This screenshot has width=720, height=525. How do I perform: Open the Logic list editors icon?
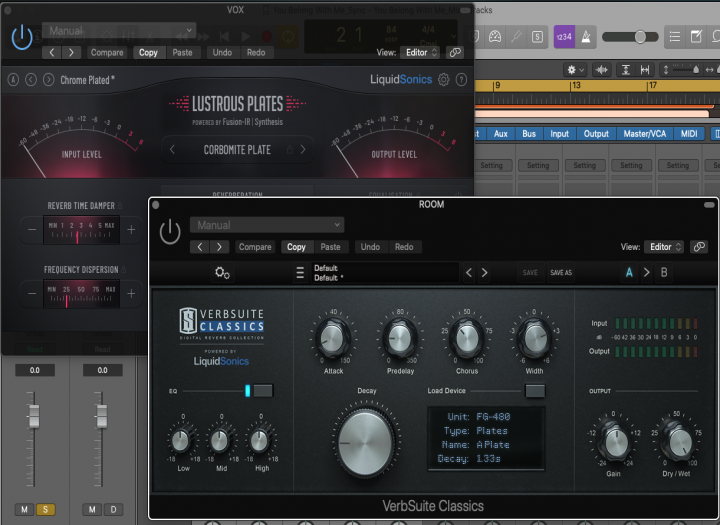(675, 37)
